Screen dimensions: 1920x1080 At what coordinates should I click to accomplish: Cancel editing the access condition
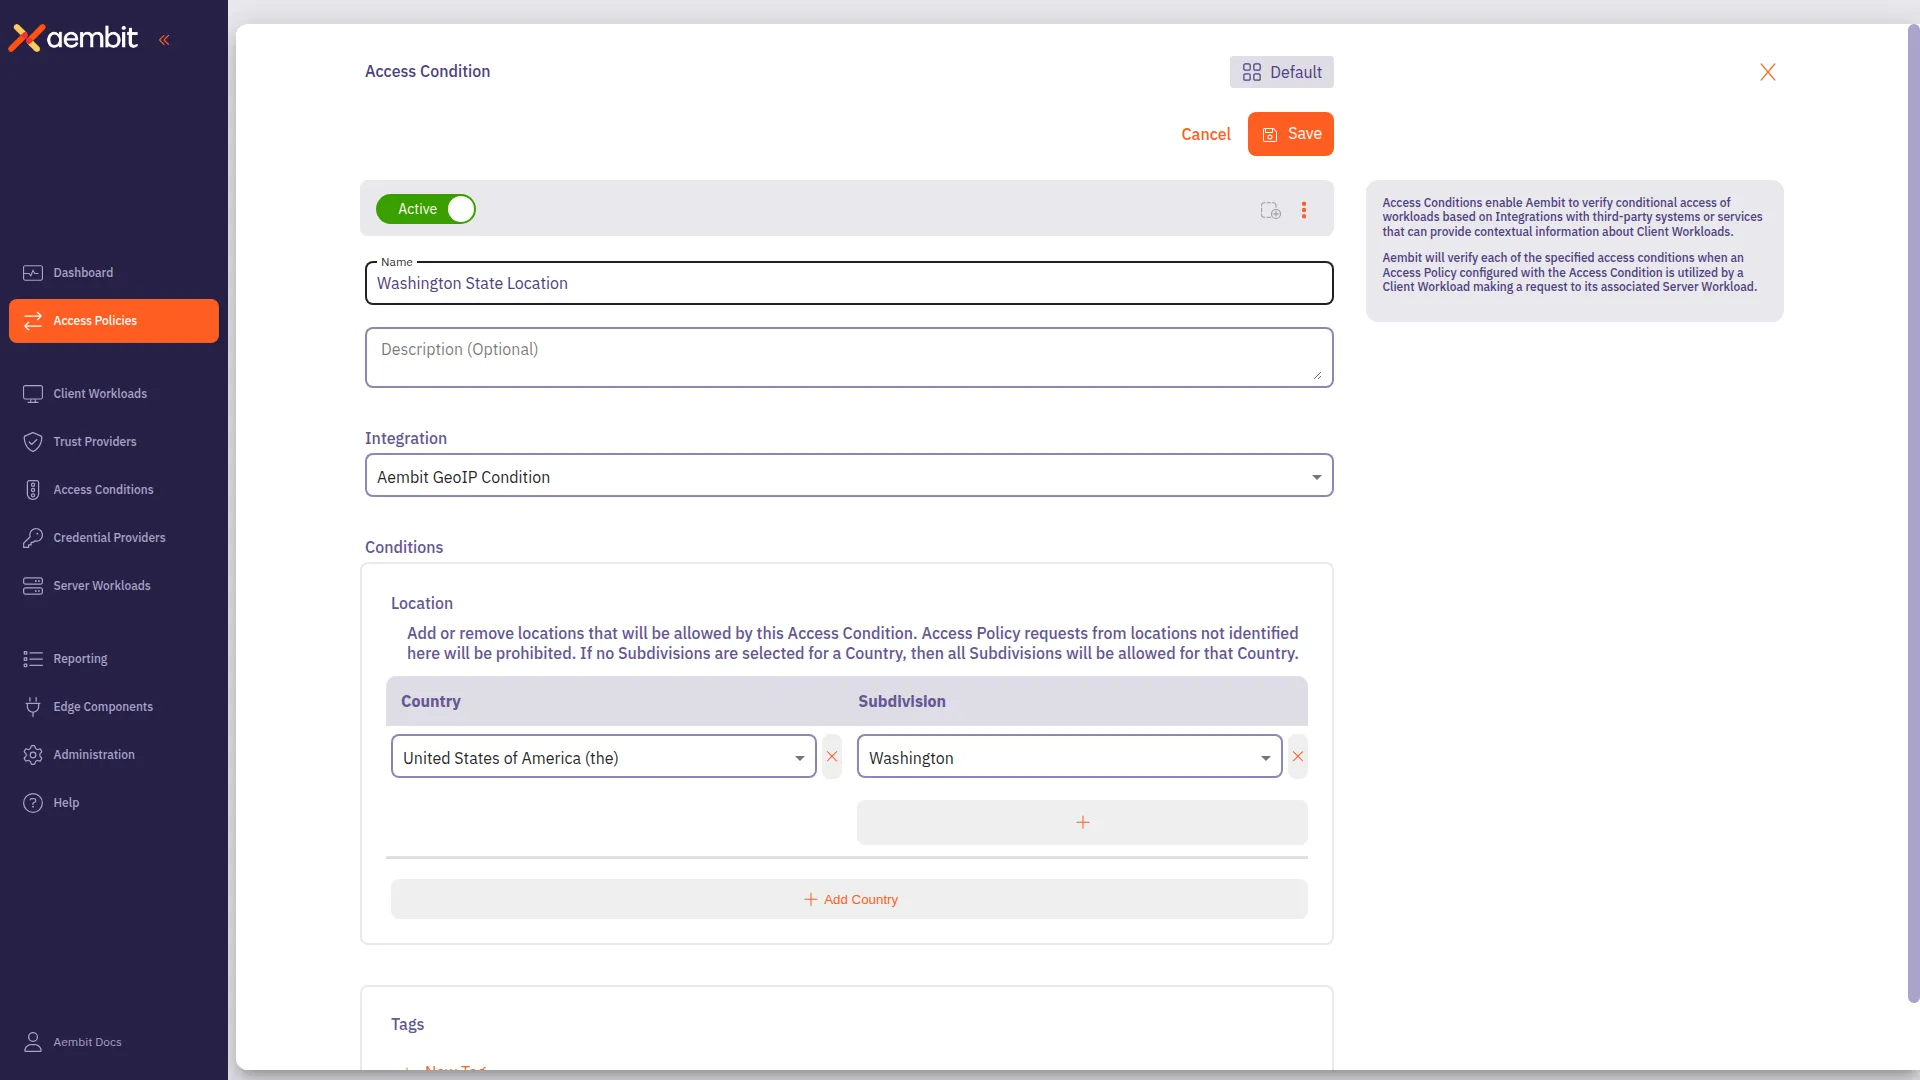coord(1205,134)
